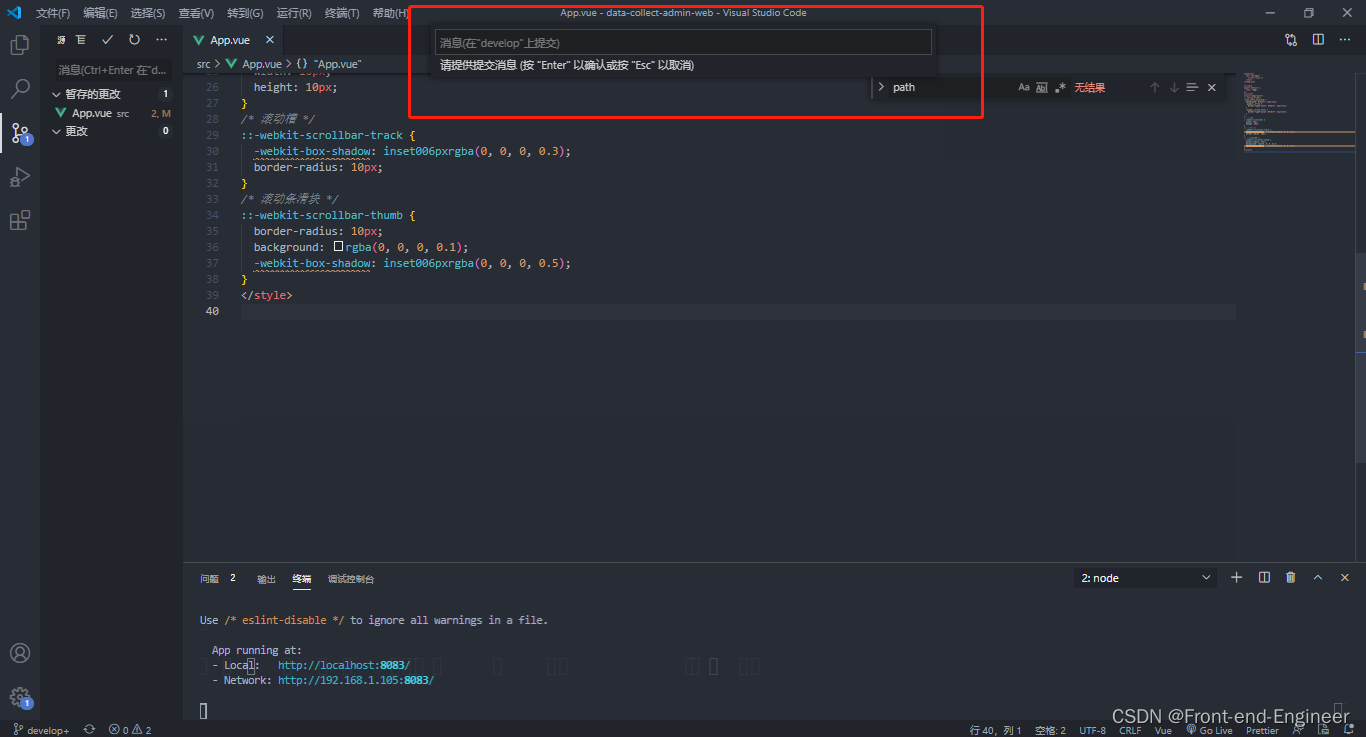The image size is (1366, 737).
Task: Select the App.vue editor tab
Action: click(229, 40)
